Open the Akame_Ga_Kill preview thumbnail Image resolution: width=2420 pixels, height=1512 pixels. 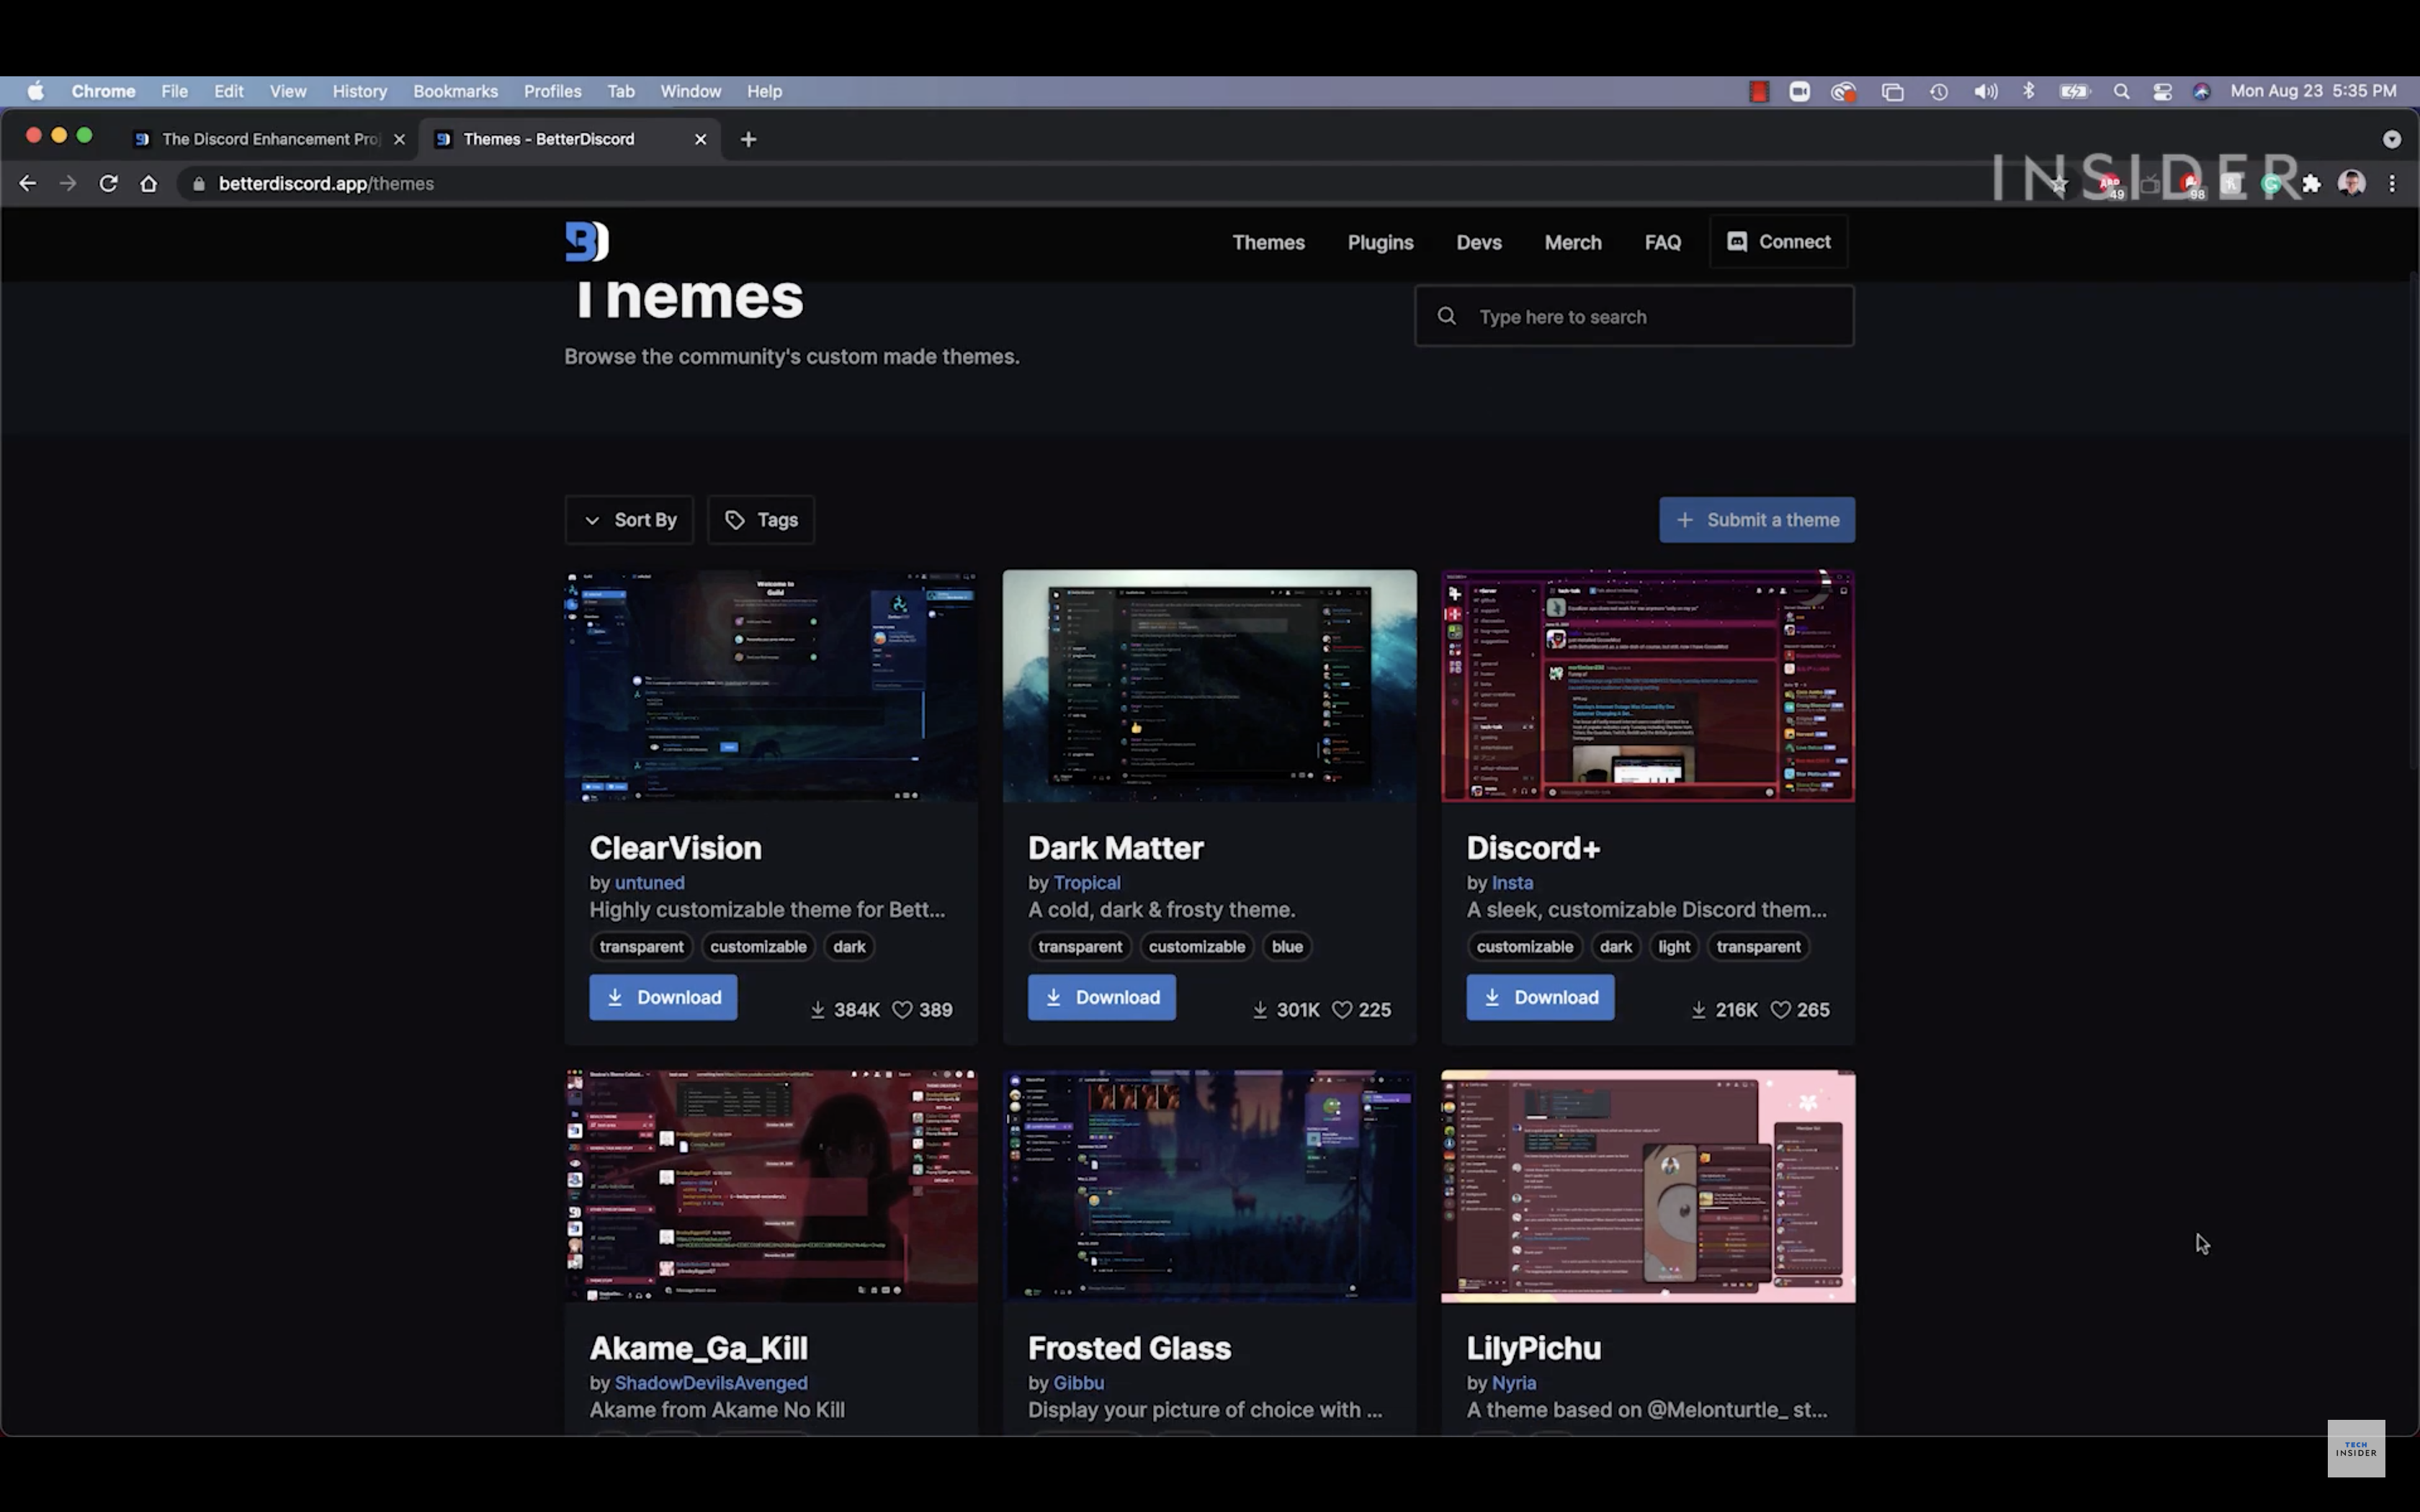click(x=771, y=1186)
